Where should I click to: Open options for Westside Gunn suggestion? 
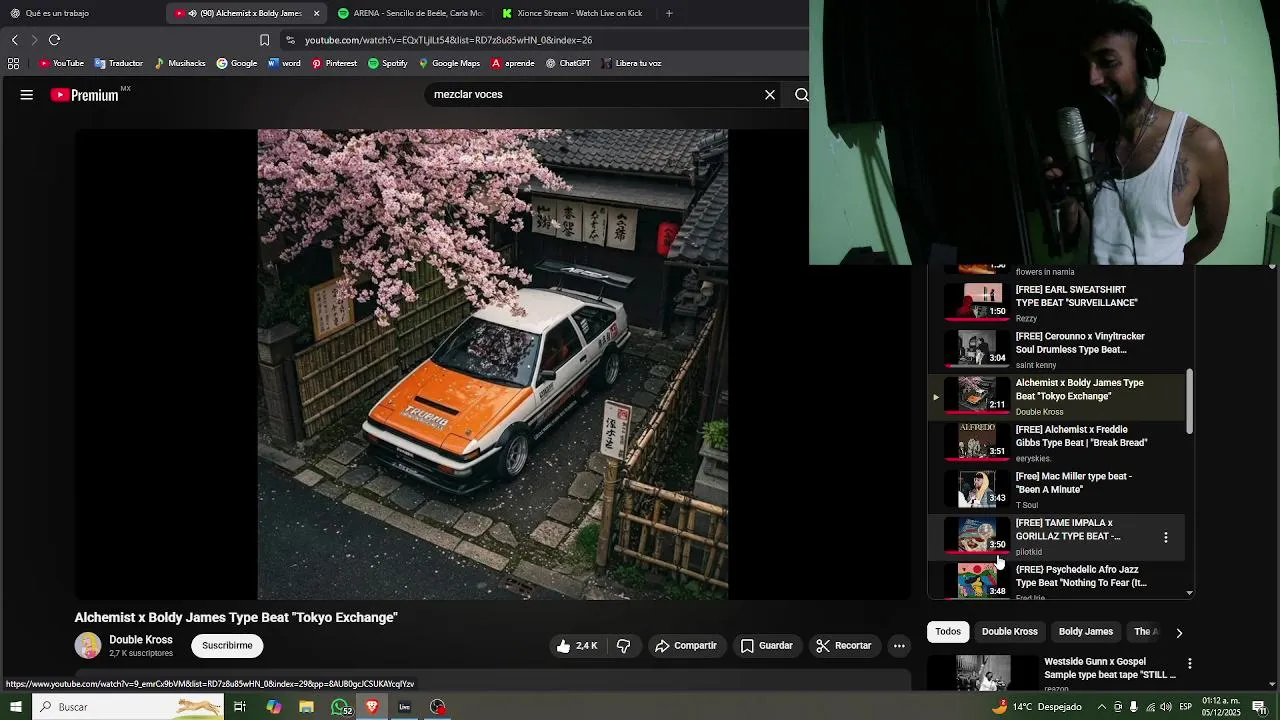click(x=1190, y=664)
